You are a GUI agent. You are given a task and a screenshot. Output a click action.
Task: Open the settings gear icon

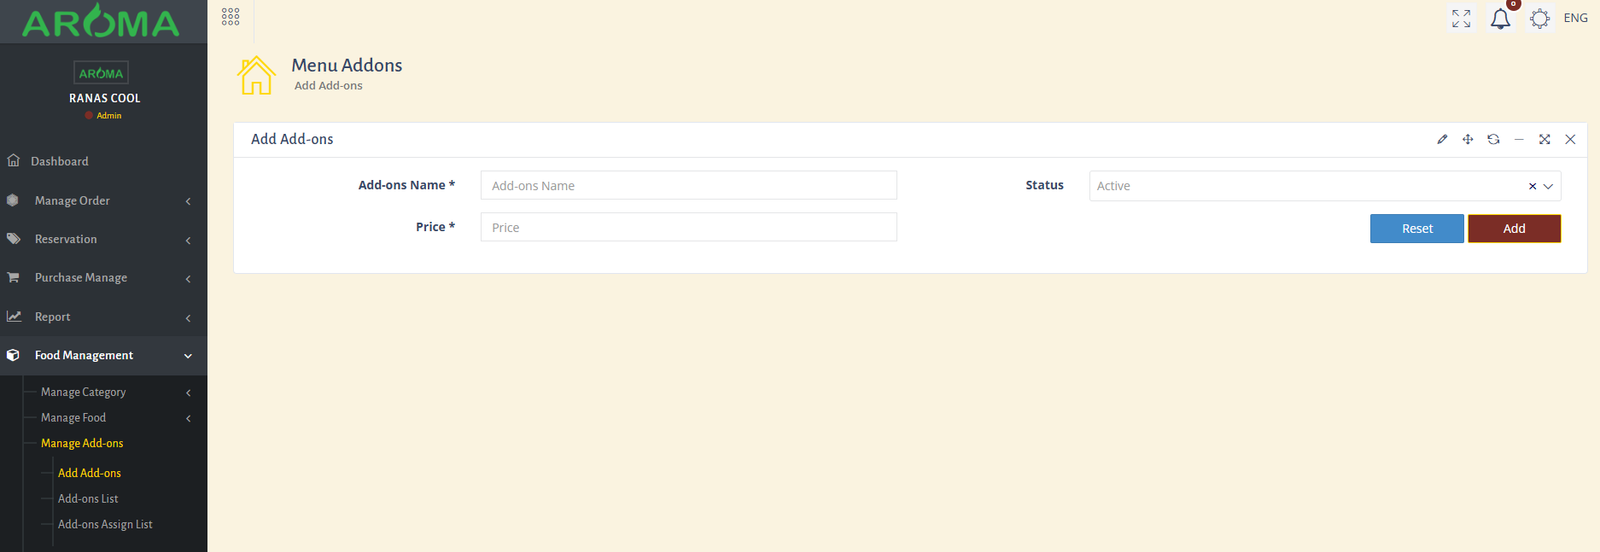click(1540, 18)
